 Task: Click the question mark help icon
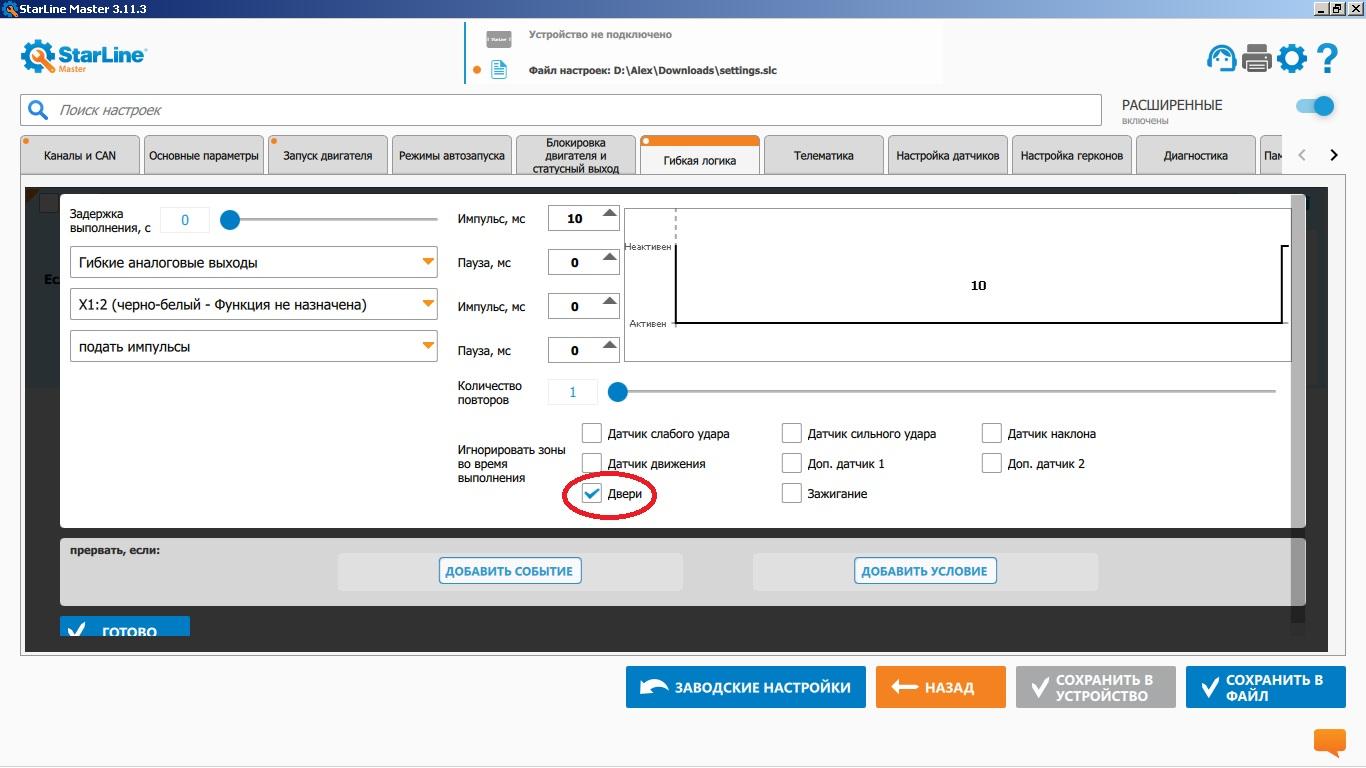click(x=1326, y=58)
